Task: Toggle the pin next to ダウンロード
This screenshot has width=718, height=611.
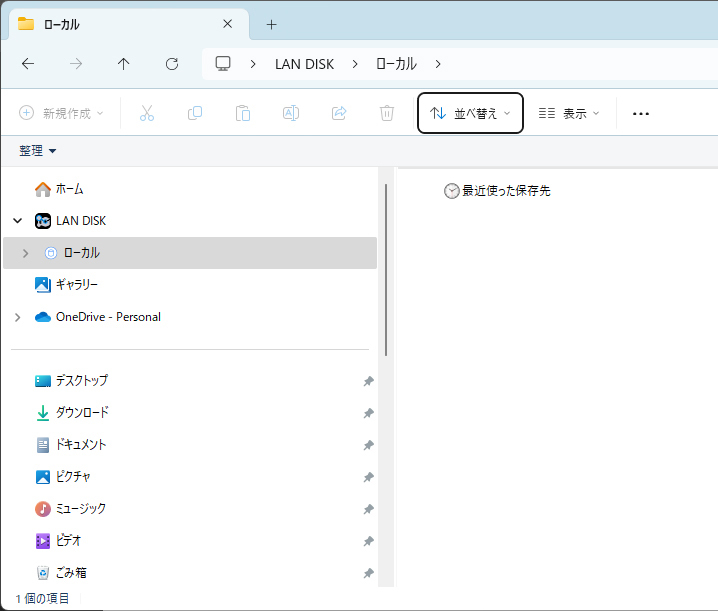Action: click(x=368, y=413)
